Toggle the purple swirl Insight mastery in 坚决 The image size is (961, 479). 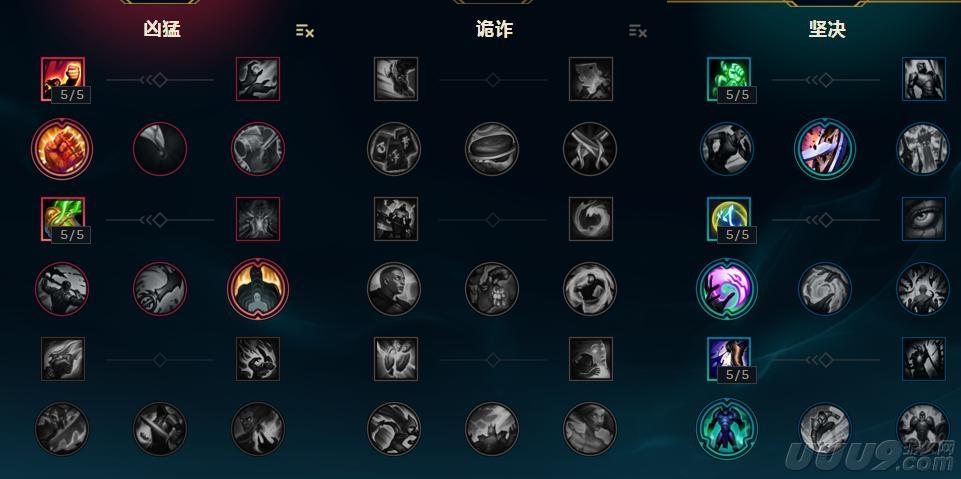coord(727,289)
